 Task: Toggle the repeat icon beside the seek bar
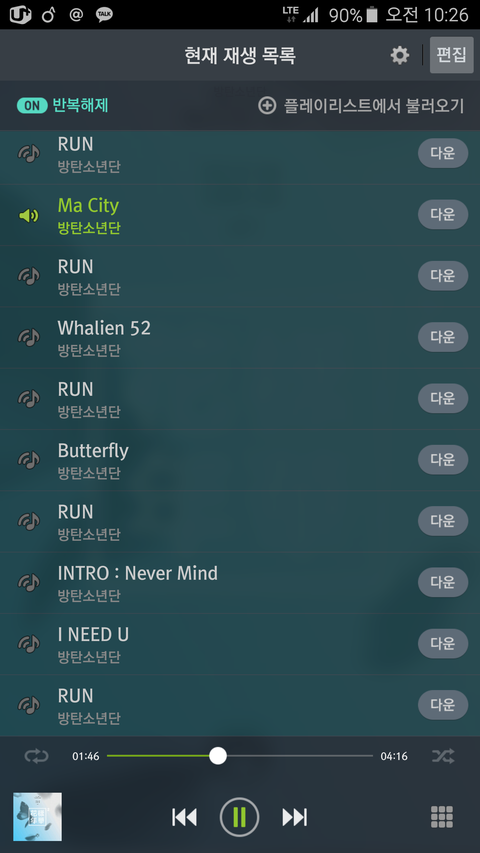36,756
